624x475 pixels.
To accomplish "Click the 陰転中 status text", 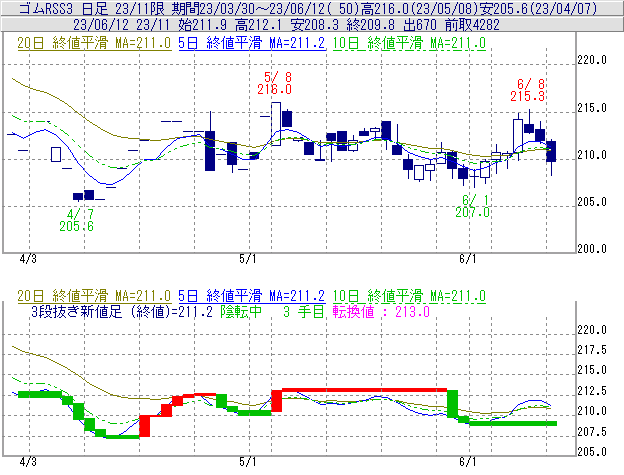I will click(x=241, y=311).
